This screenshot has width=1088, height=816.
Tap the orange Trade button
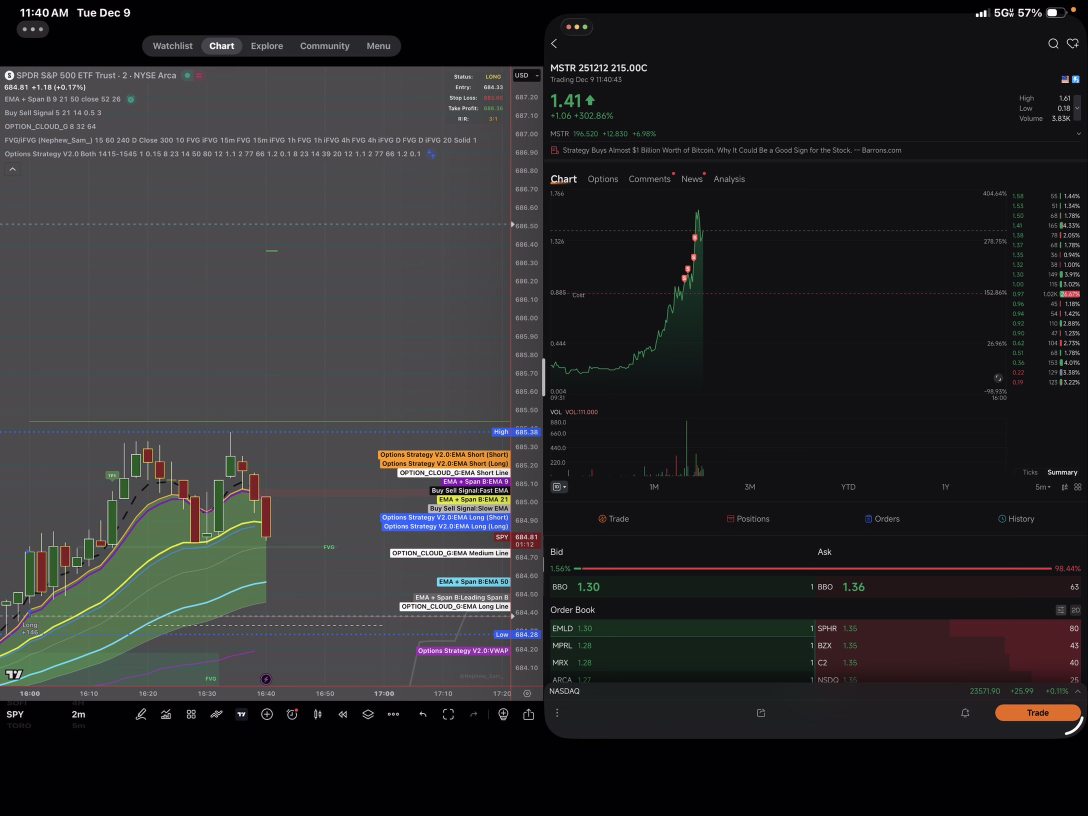[x=1037, y=713]
